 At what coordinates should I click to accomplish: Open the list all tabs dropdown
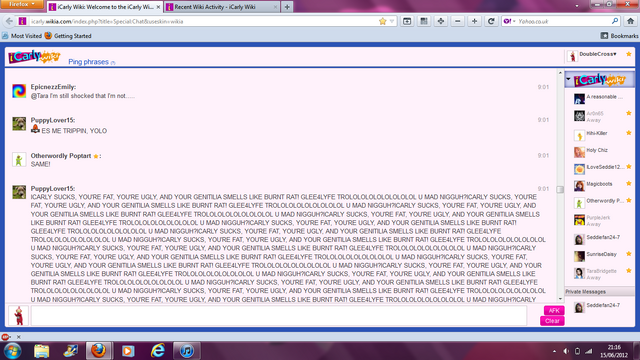[577, 6]
